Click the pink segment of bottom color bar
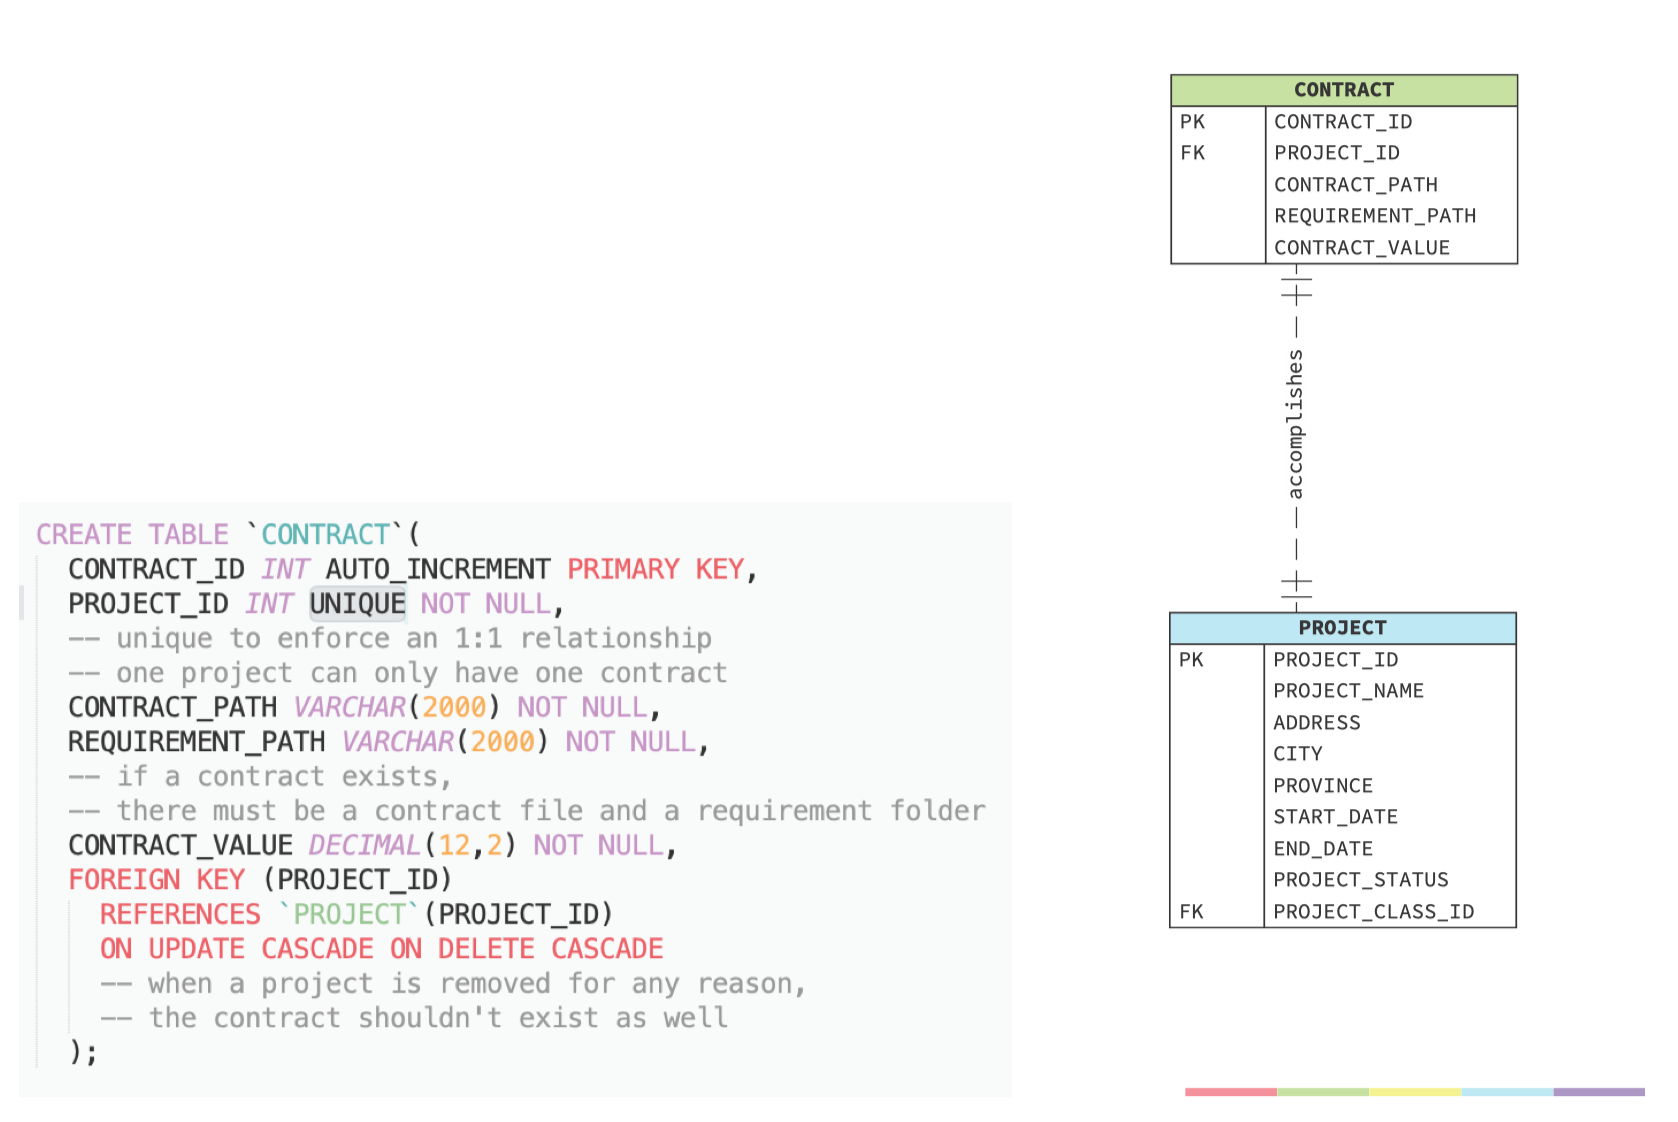The image size is (1678, 1122). 1230,1092
